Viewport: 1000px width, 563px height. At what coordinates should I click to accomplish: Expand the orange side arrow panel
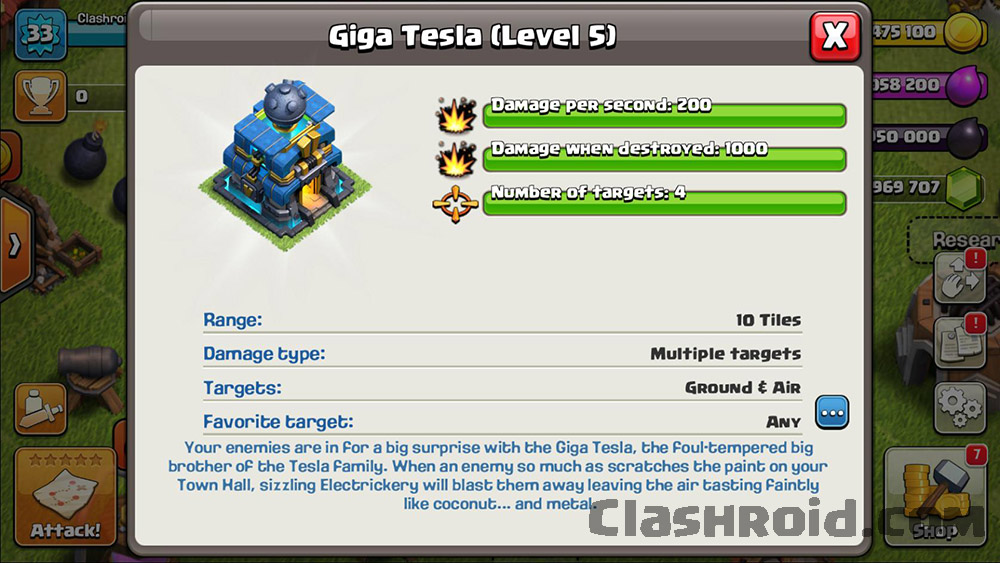click(x=15, y=245)
